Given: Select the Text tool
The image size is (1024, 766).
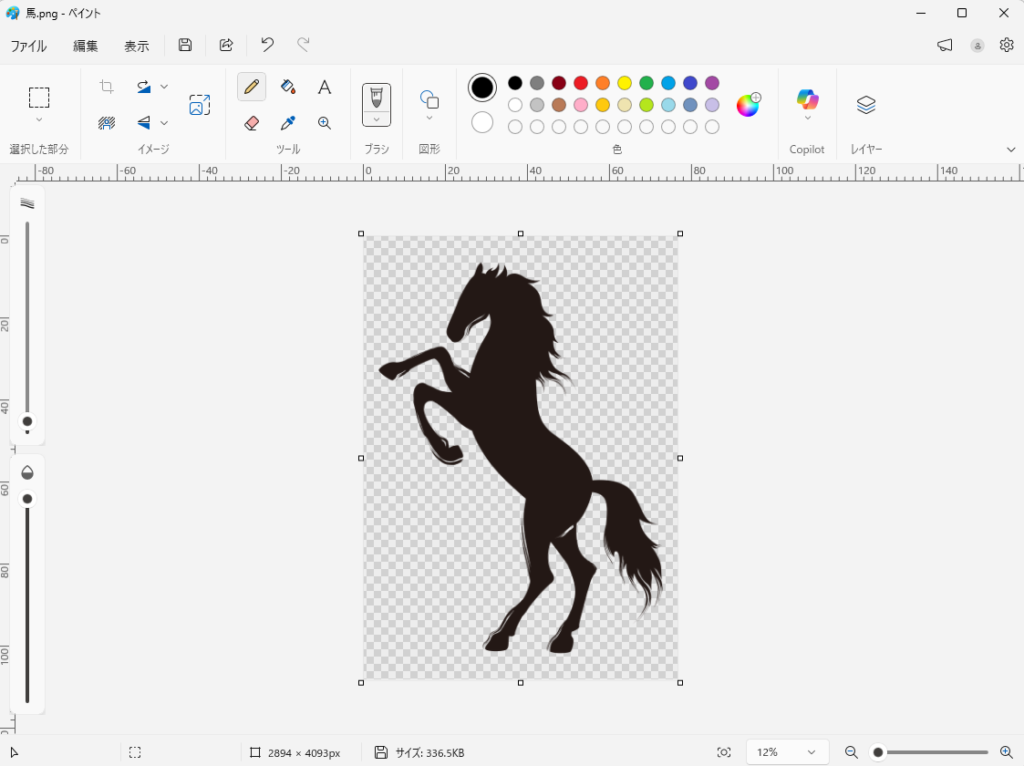Looking at the screenshot, I should (x=324, y=87).
